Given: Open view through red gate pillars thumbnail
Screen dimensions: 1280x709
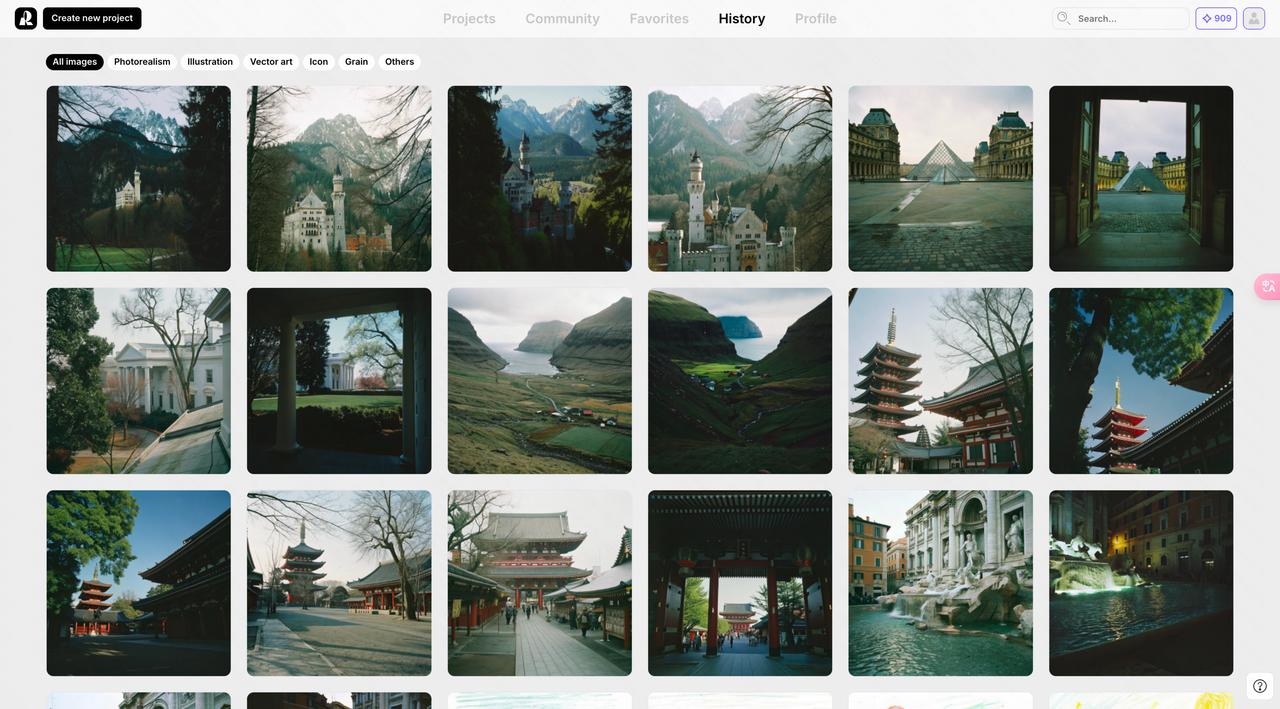Looking at the screenshot, I should point(740,583).
